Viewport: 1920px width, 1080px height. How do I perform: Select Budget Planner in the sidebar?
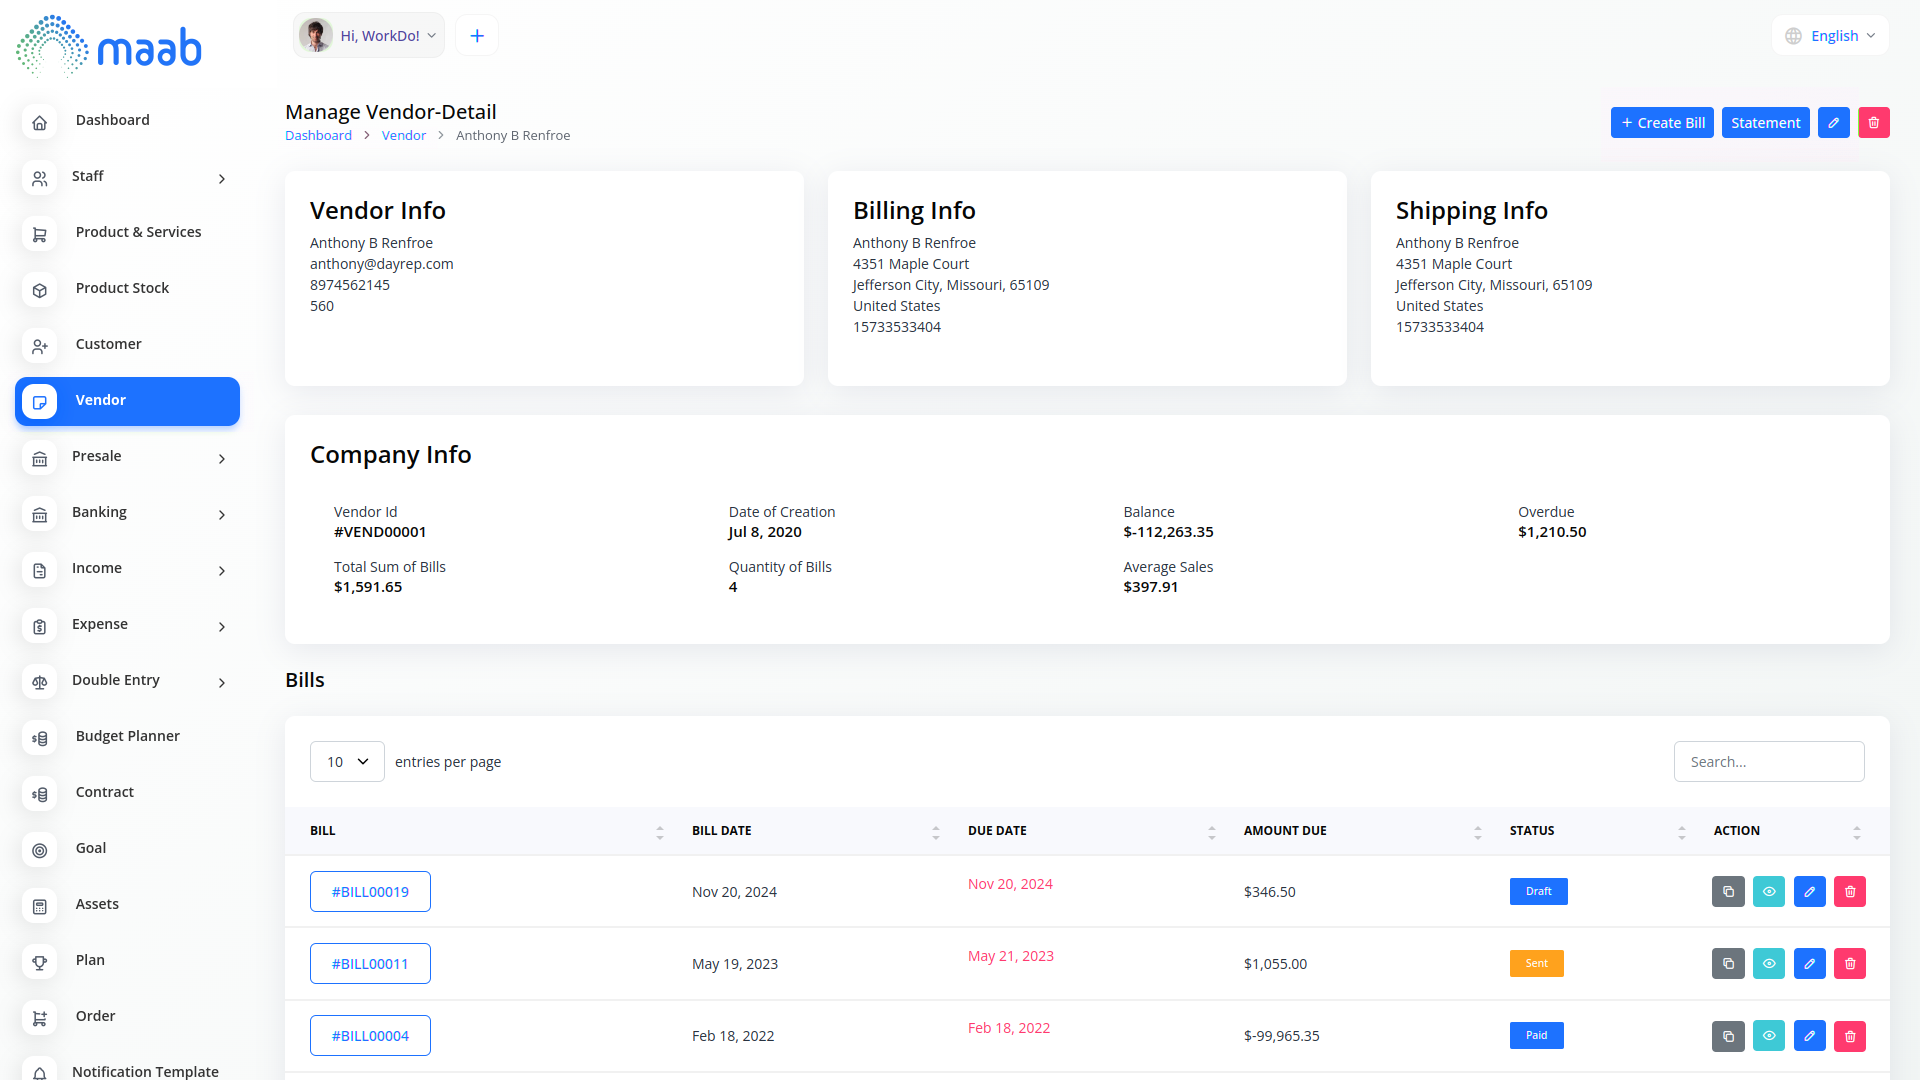pos(127,736)
